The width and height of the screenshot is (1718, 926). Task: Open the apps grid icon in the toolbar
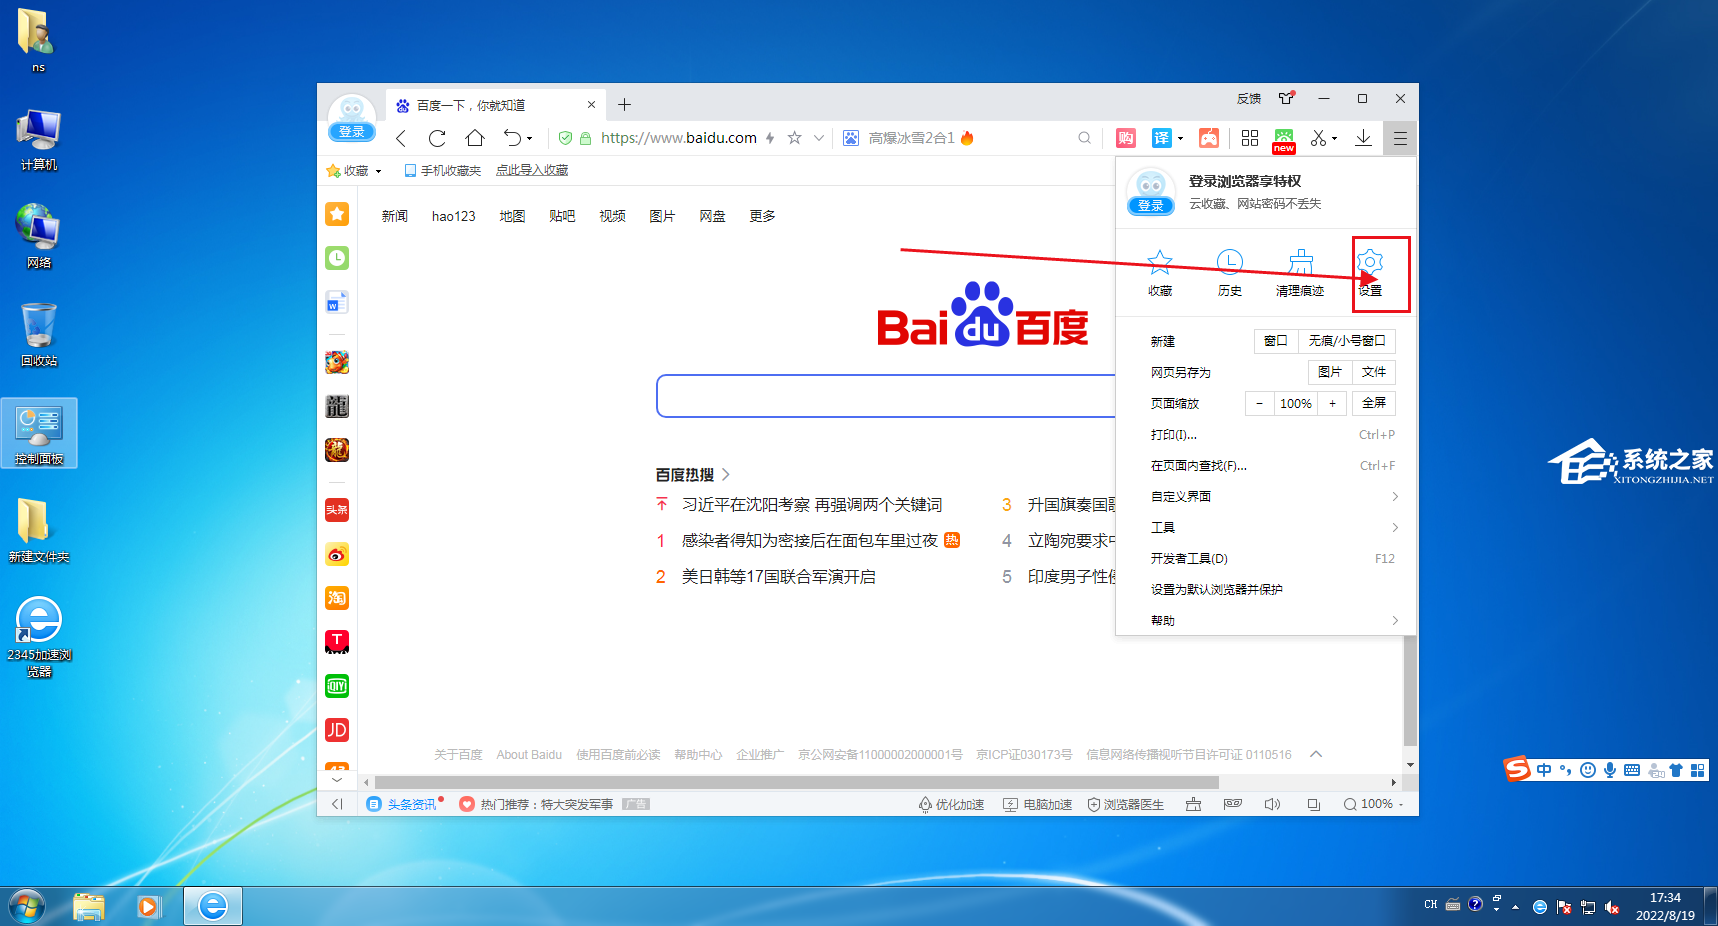[x=1250, y=138]
